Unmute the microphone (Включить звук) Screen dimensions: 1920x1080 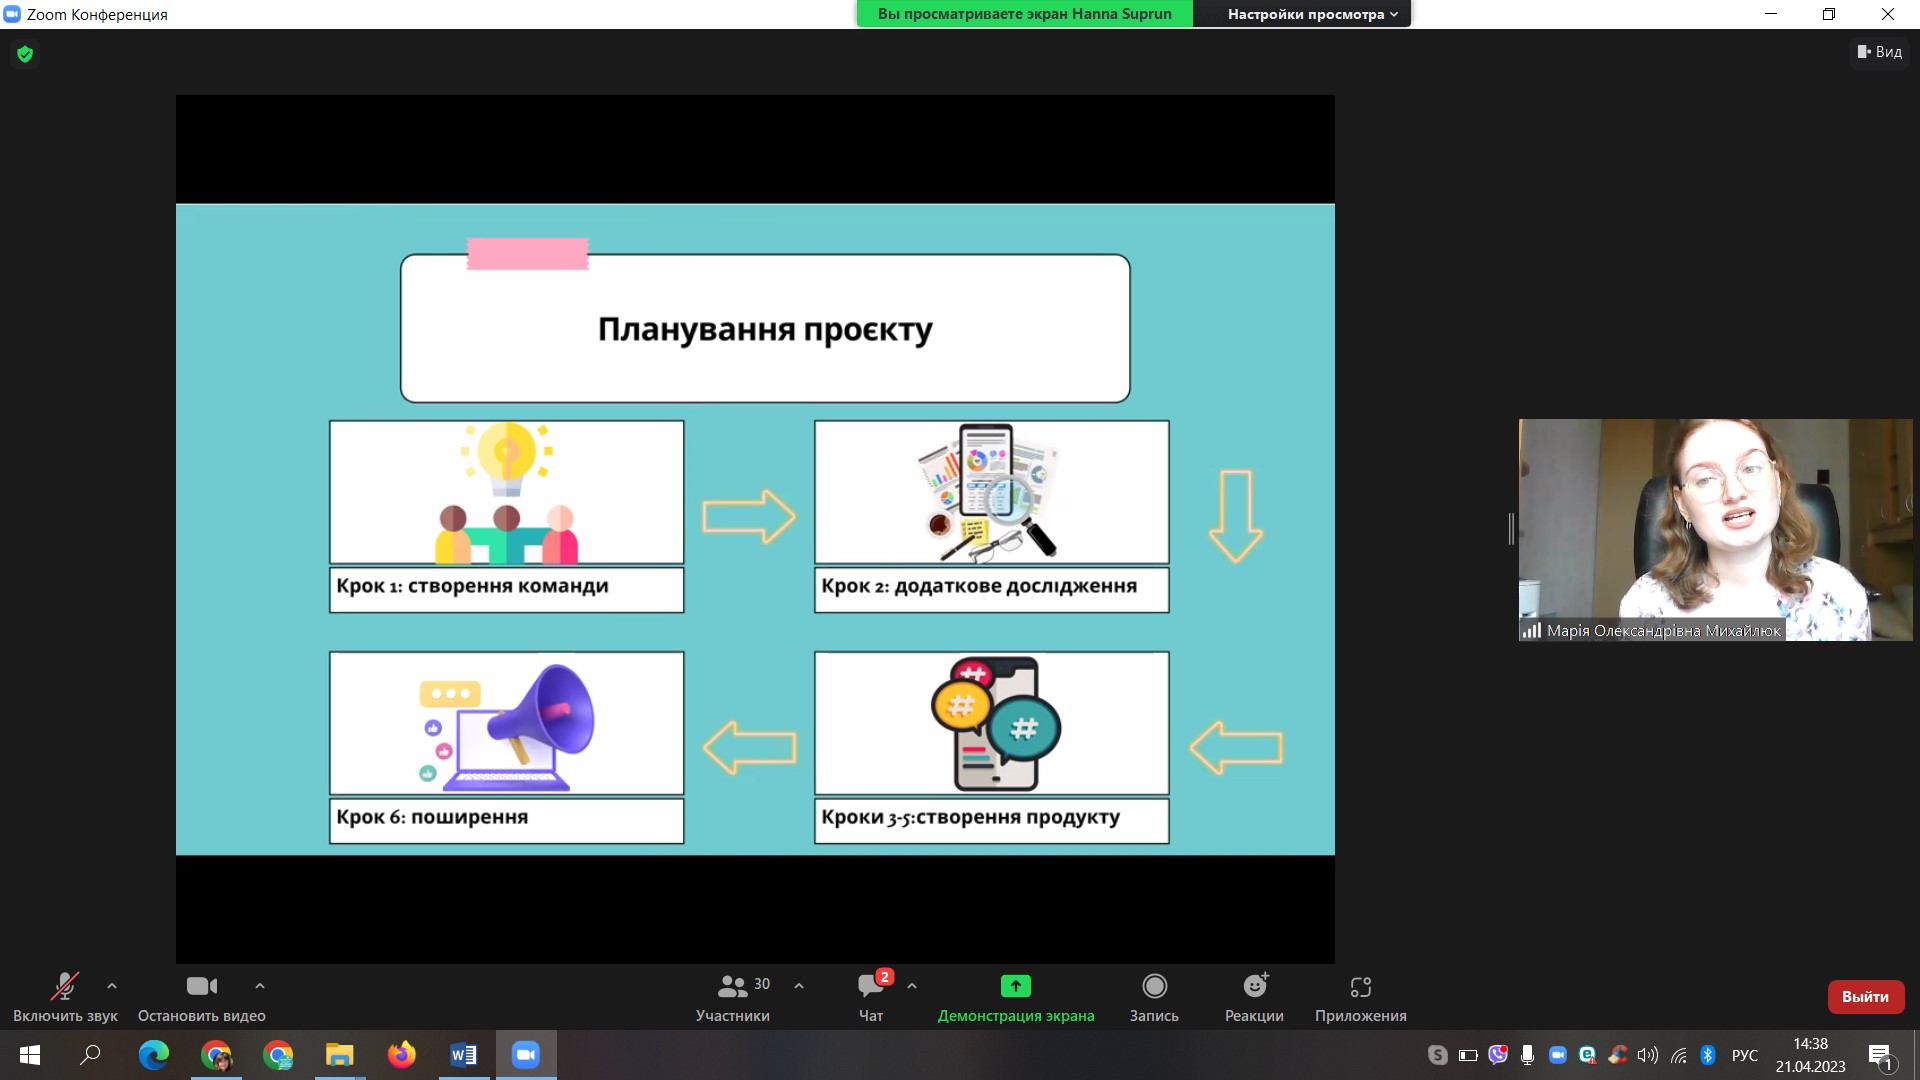click(x=65, y=997)
